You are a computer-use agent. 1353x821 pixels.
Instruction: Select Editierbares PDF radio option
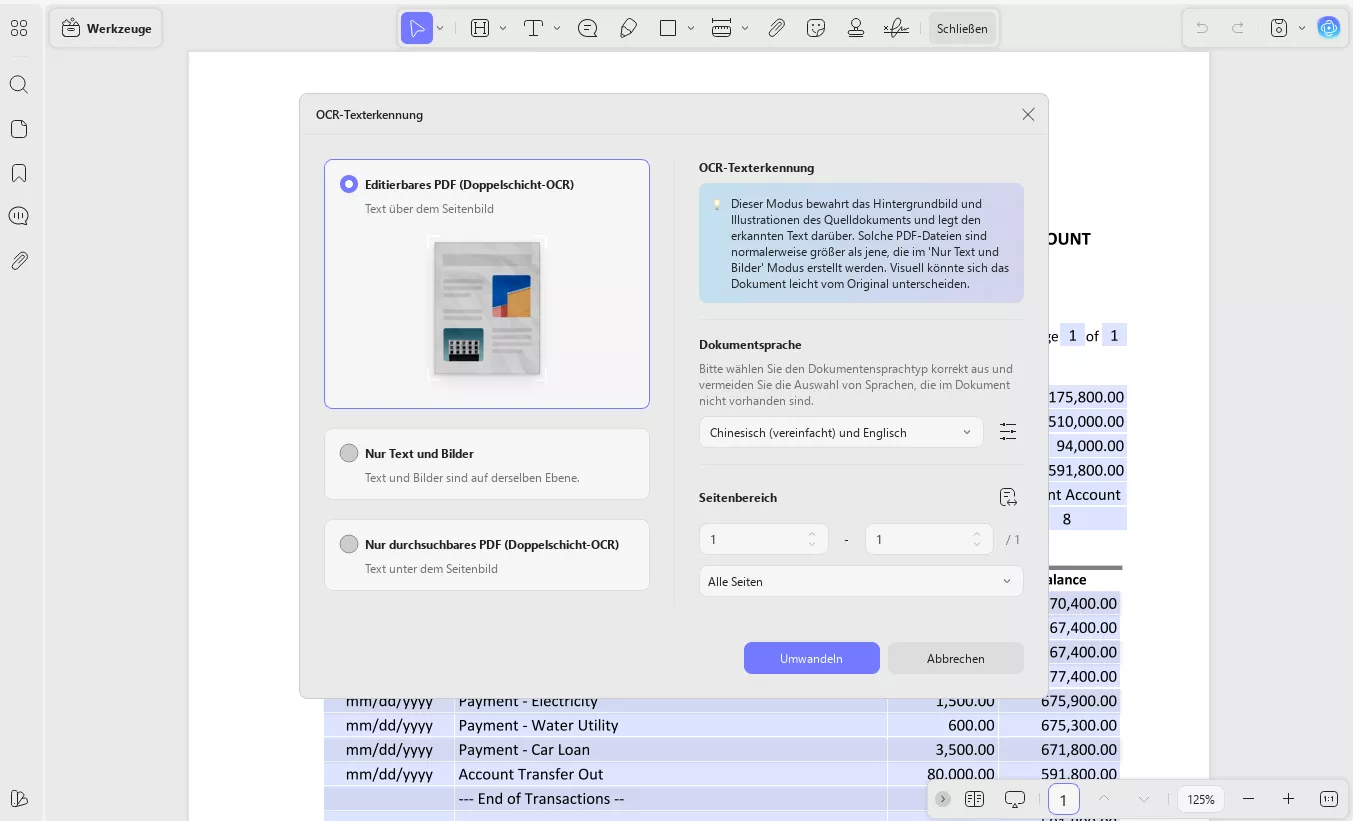349,184
